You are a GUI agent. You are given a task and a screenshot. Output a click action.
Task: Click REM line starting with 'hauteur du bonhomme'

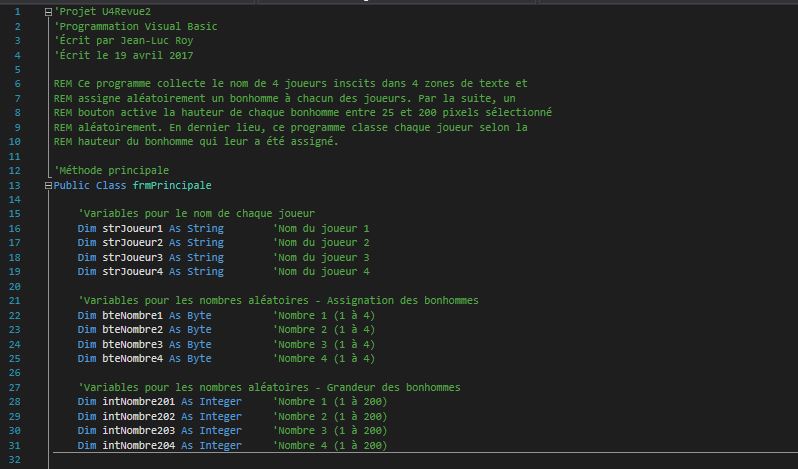(x=196, y=142)
